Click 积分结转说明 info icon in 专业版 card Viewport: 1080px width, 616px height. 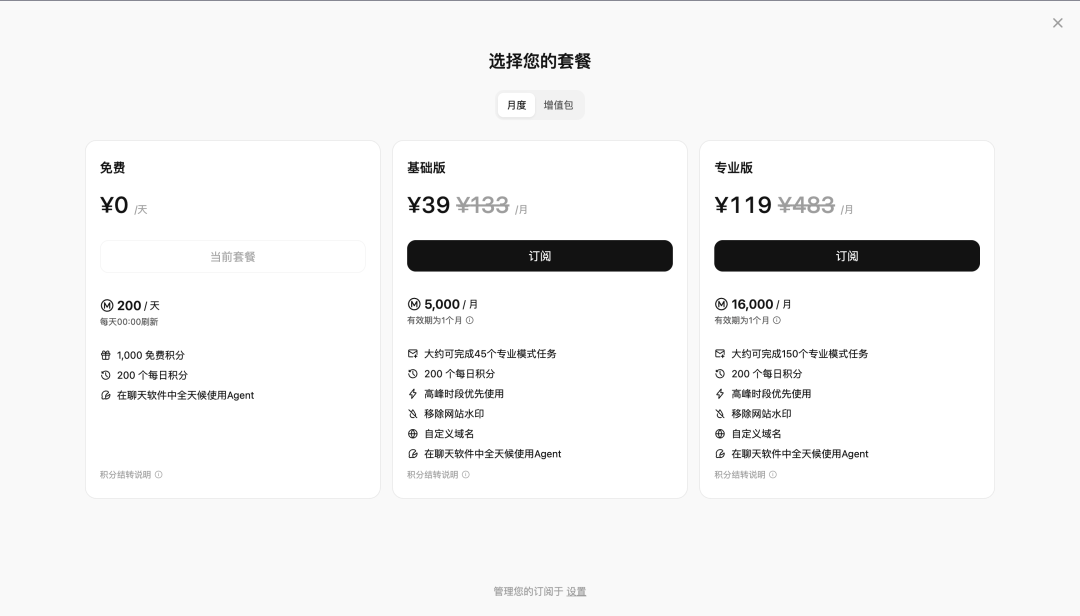click(x=773, y=475)
